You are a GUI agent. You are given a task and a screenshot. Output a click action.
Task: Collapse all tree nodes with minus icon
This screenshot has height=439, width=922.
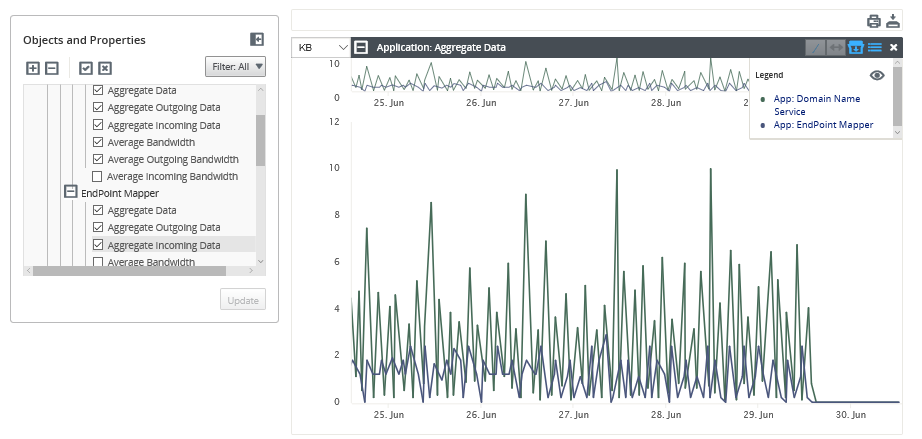[52, 68]
